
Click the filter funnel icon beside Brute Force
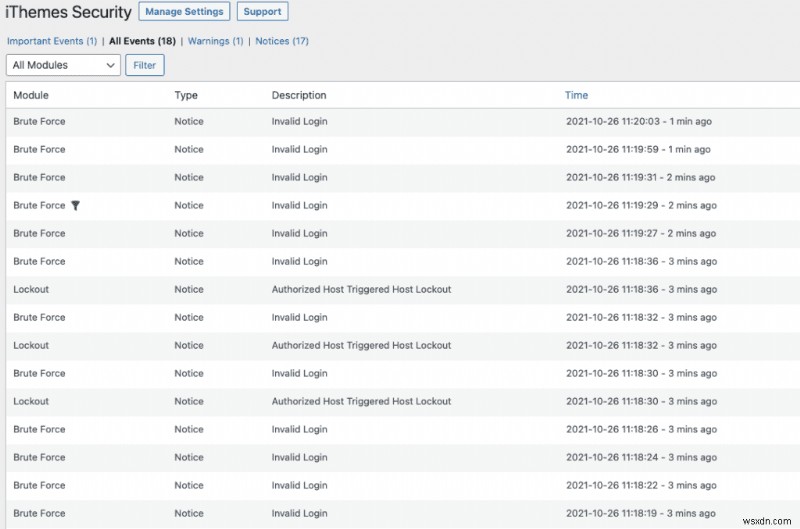pos(75,205)
